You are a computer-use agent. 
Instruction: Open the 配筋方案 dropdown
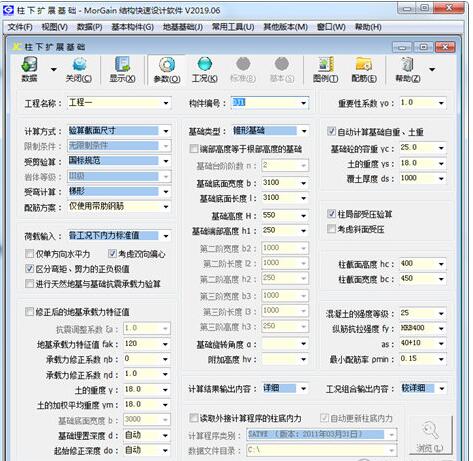(x=166, y=207)
